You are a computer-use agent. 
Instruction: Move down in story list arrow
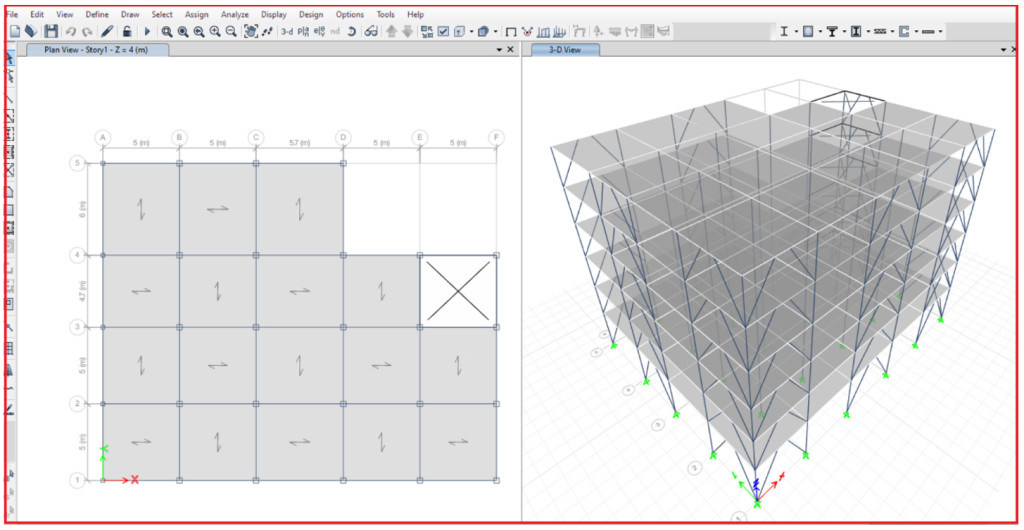coord(407,31)
